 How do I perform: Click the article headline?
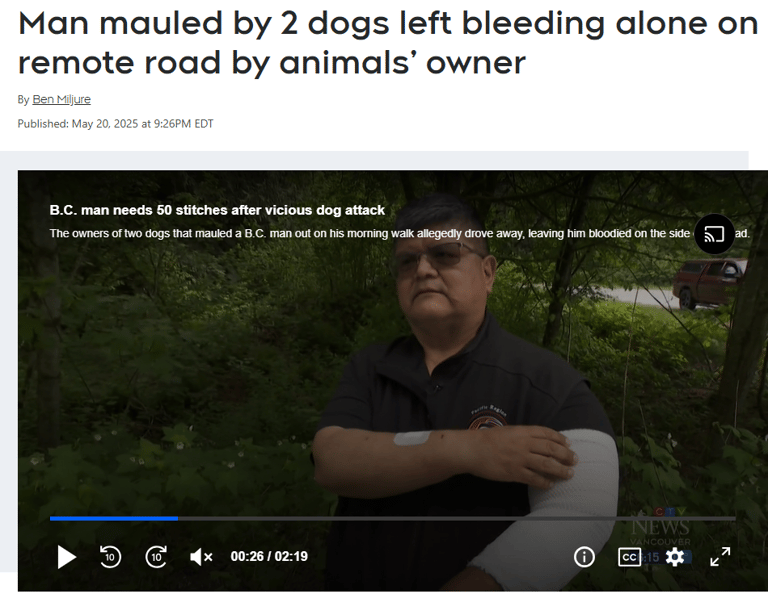click(387, 43)
